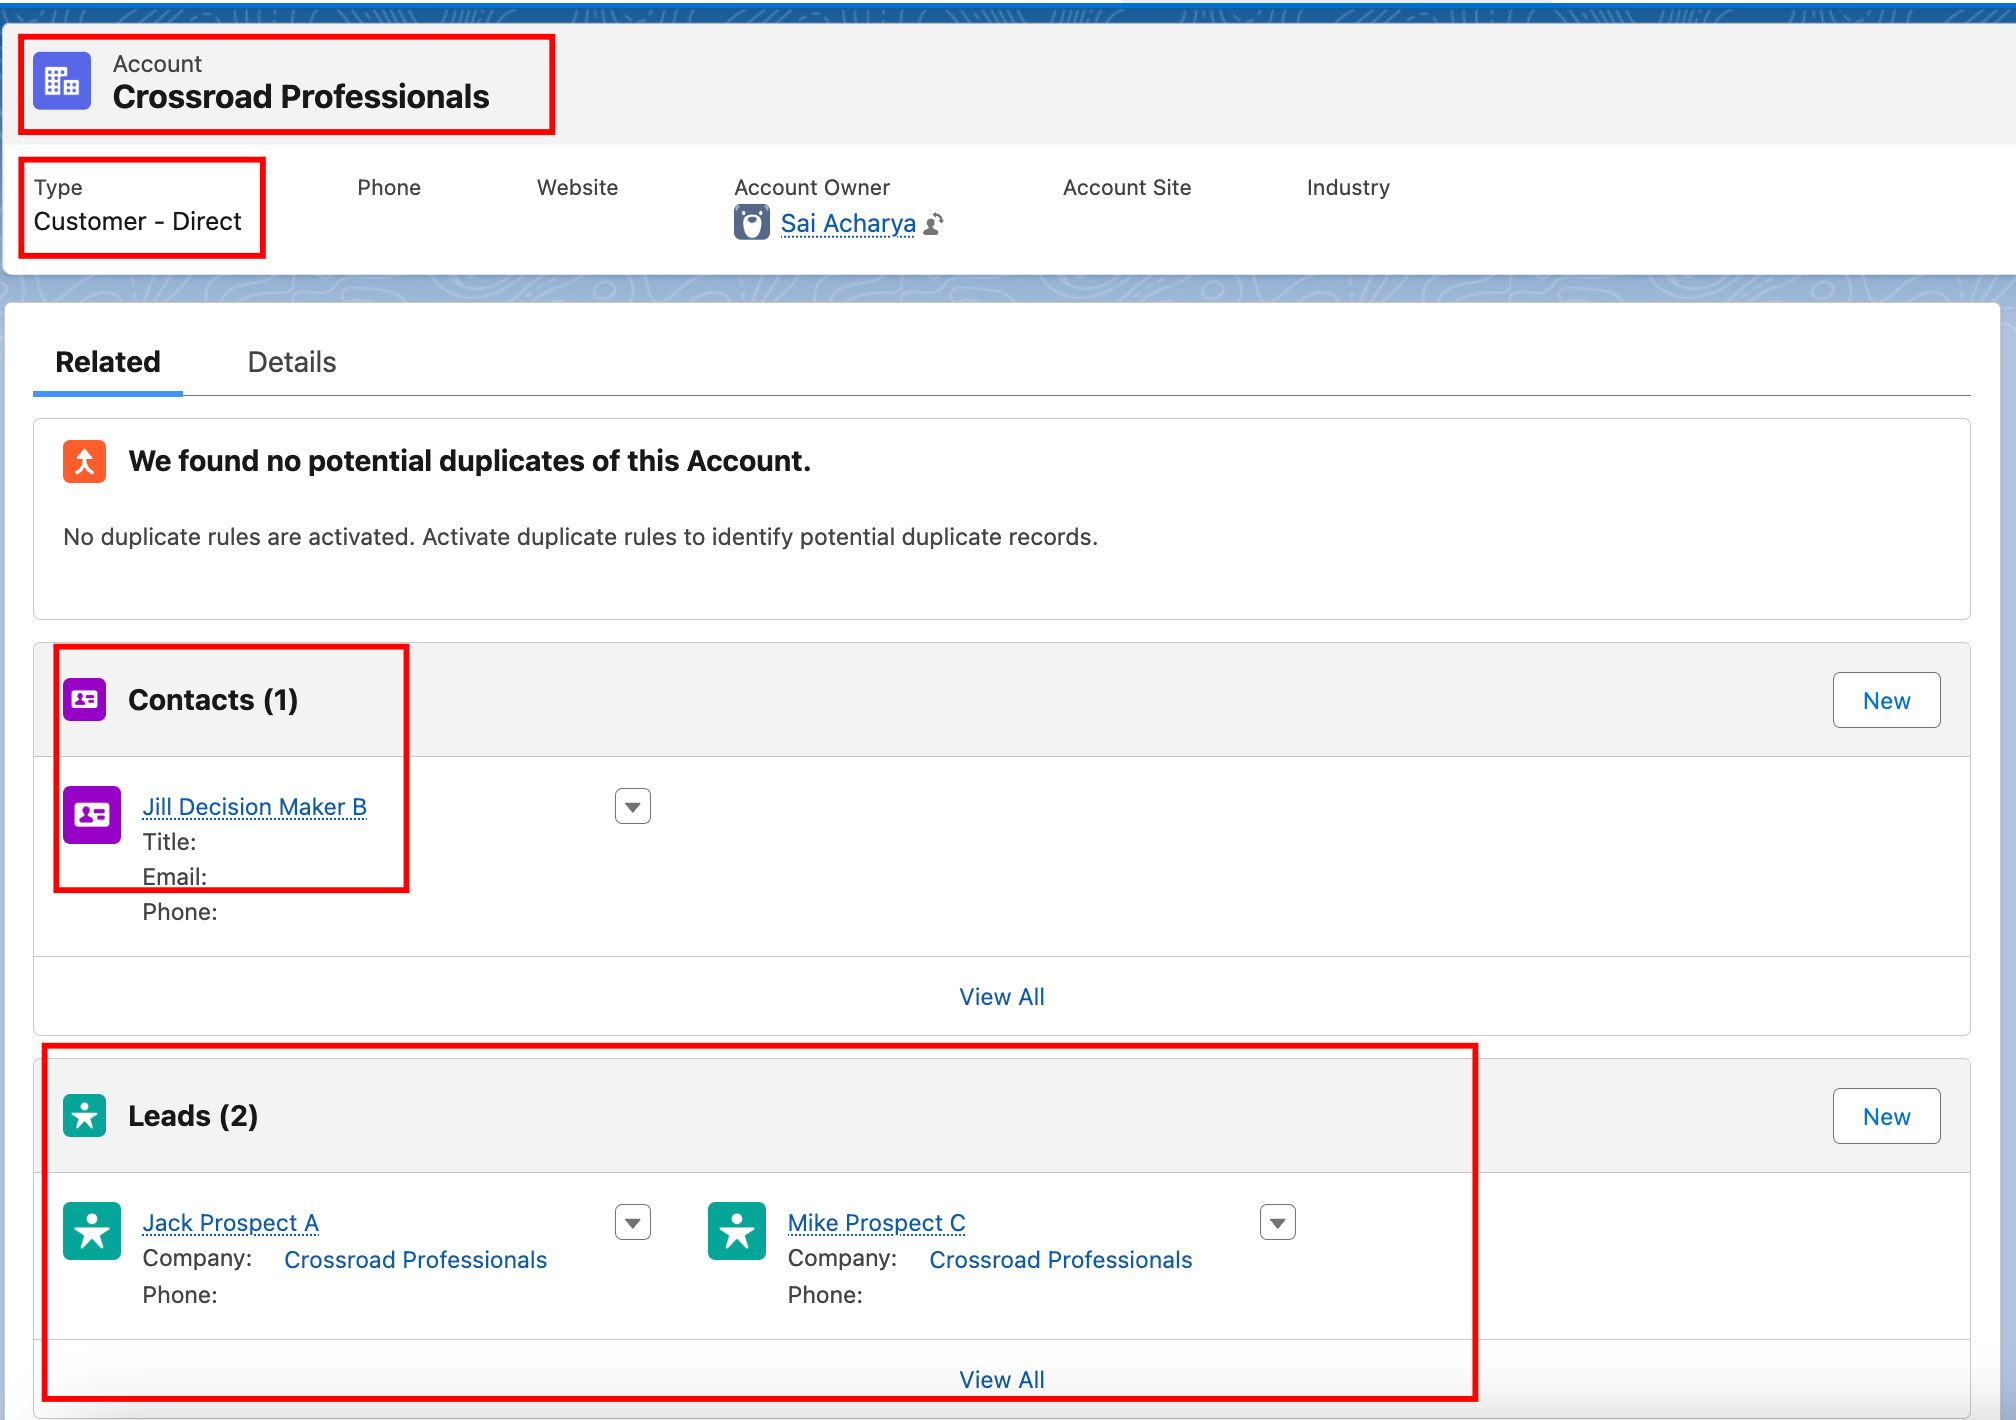Click New button in Contacts section
The height and width of the screenshot is (1420, 2016).
(x=1886, y=701)
